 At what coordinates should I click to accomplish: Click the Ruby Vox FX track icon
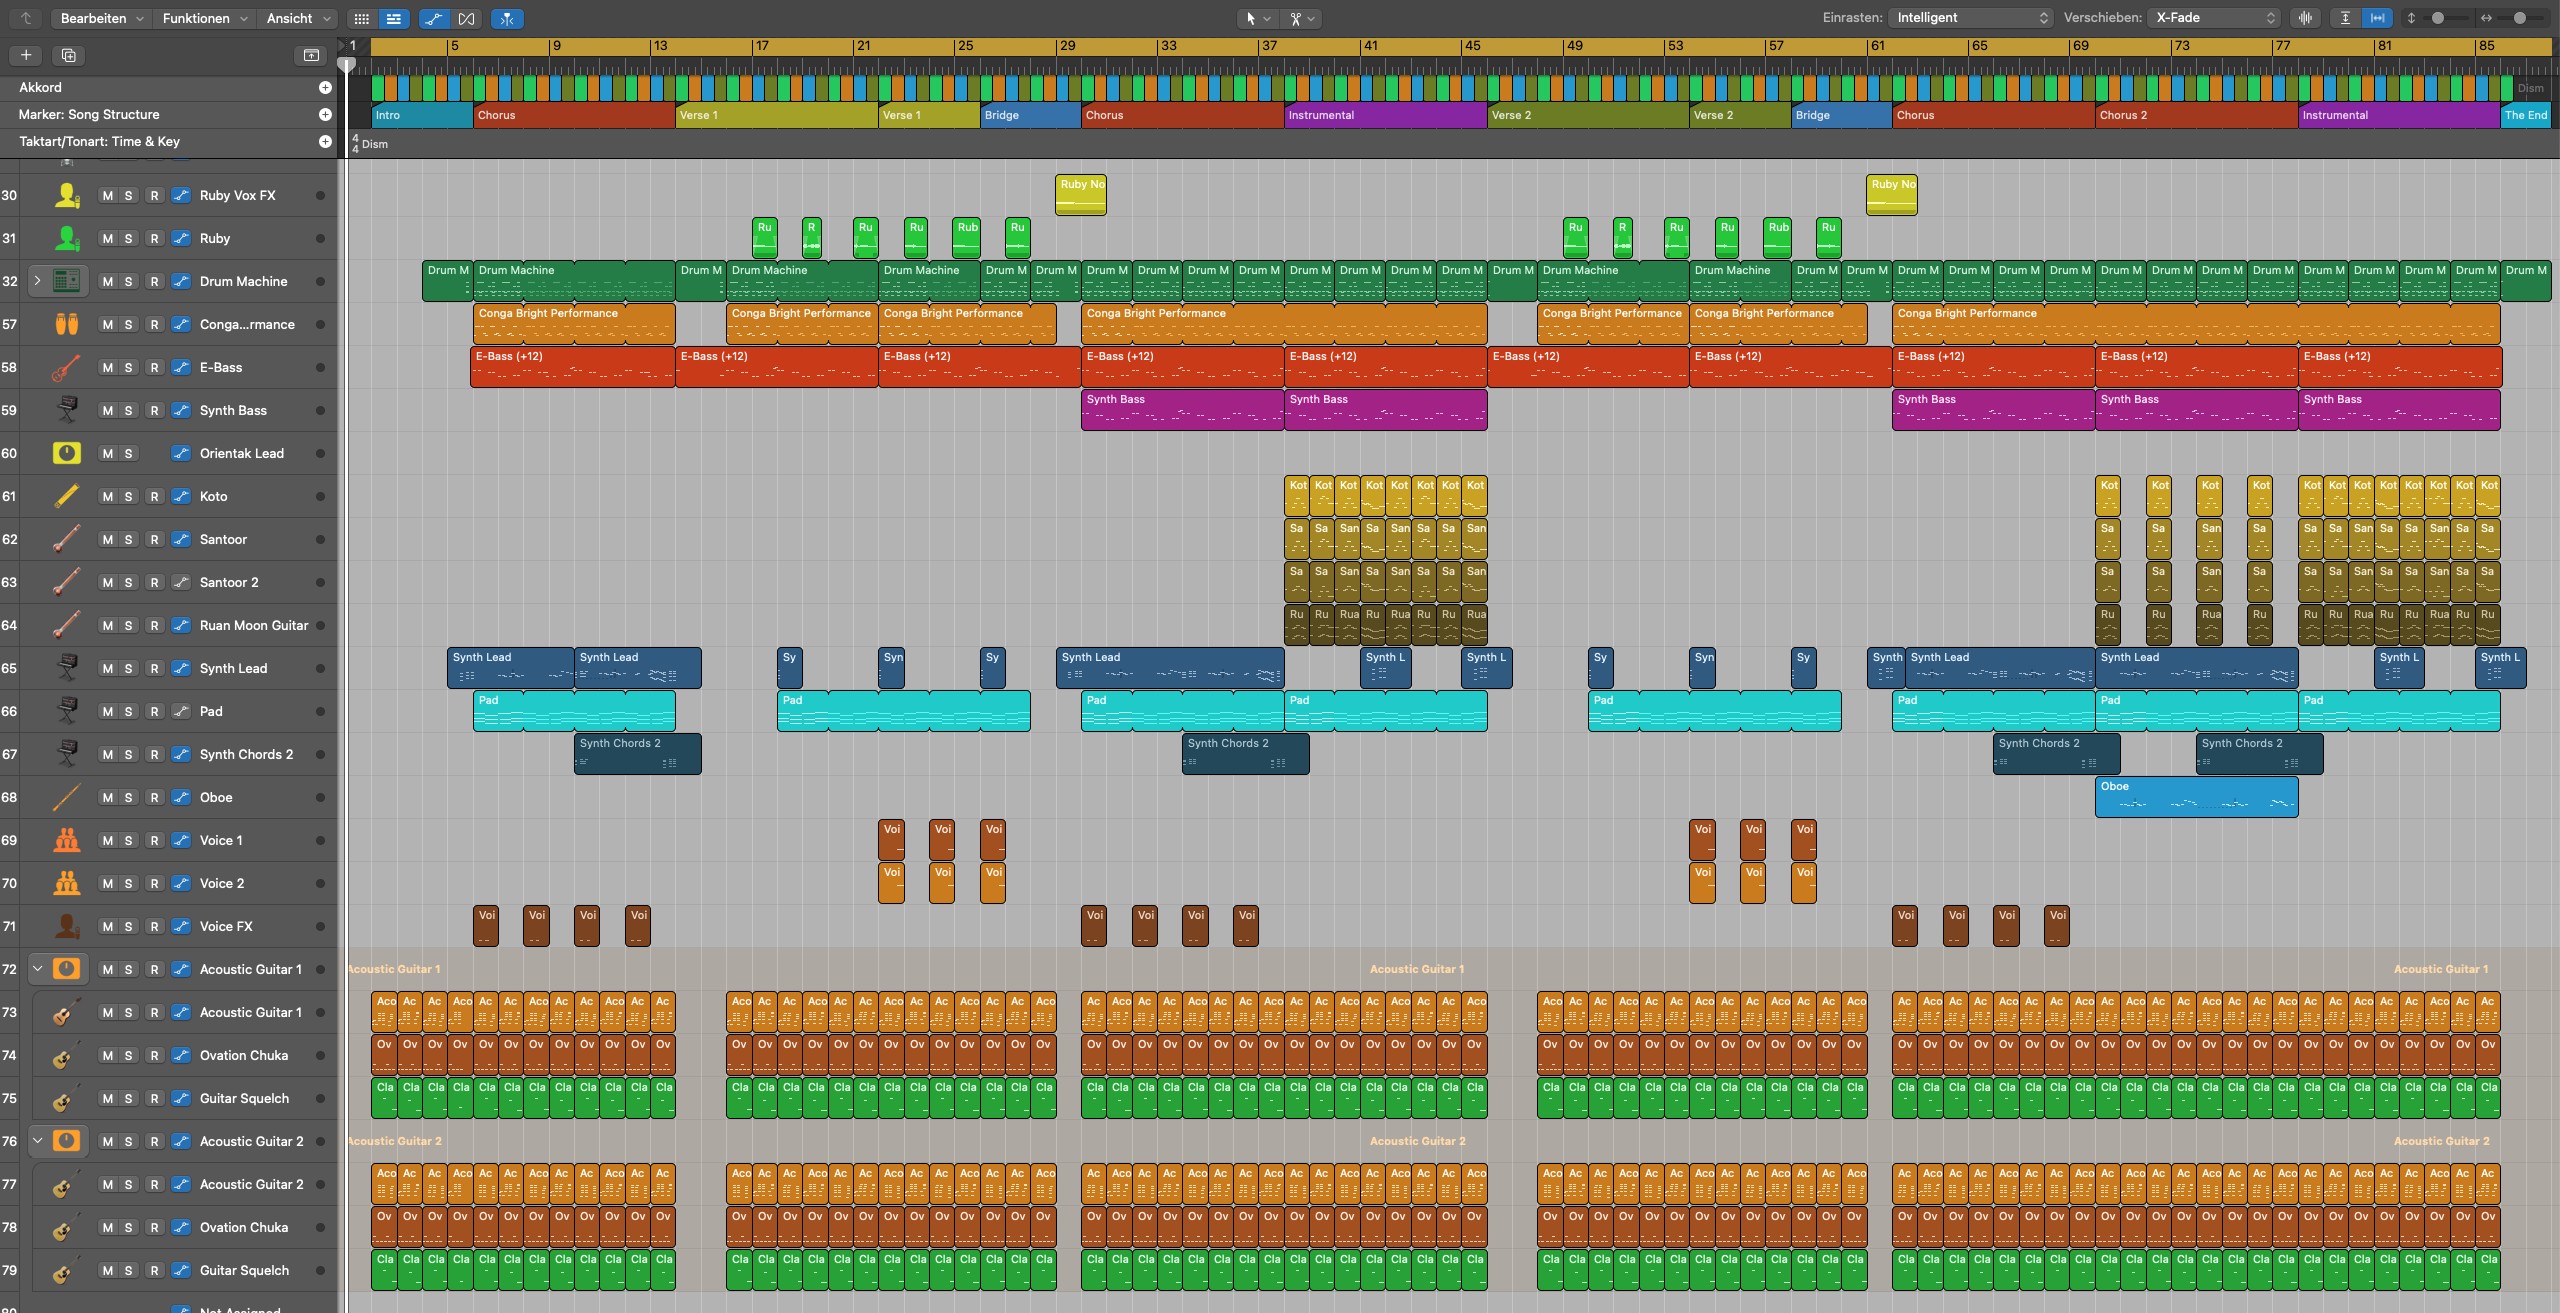click(67, 196)
